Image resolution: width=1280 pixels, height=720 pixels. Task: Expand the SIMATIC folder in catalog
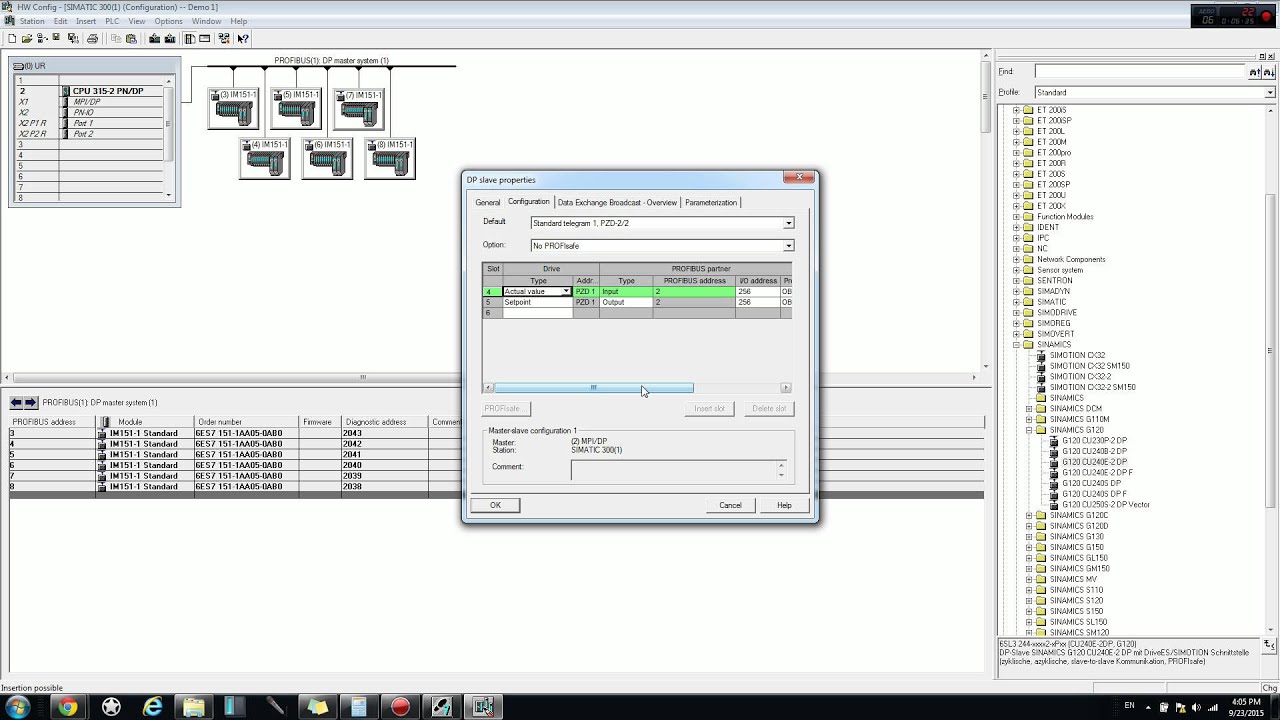tap(1016, 302)
